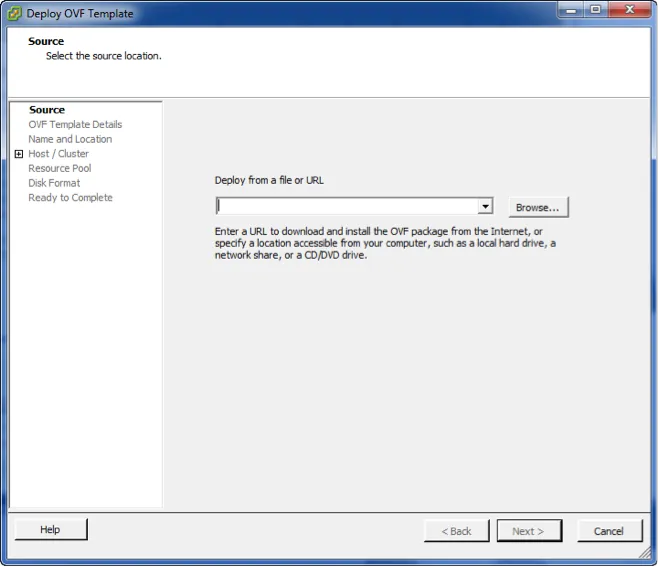Close the Deploy OVF Template window
The image size is (658, 567).
[x=629, y=10]
